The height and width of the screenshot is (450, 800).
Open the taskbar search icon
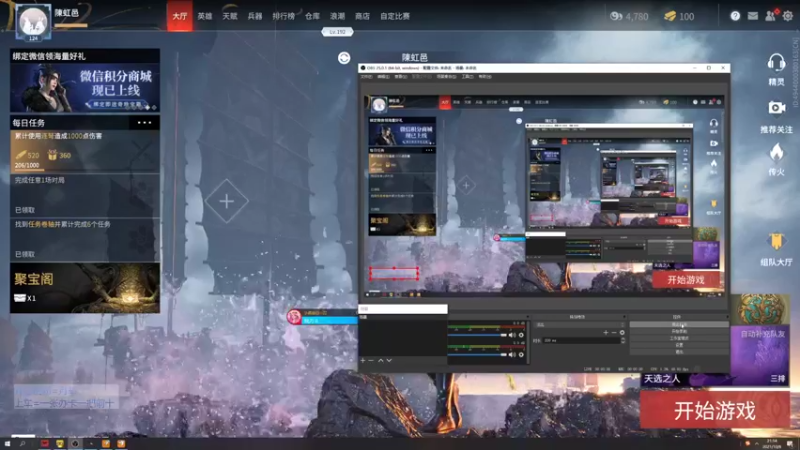(x=22, y=444)
